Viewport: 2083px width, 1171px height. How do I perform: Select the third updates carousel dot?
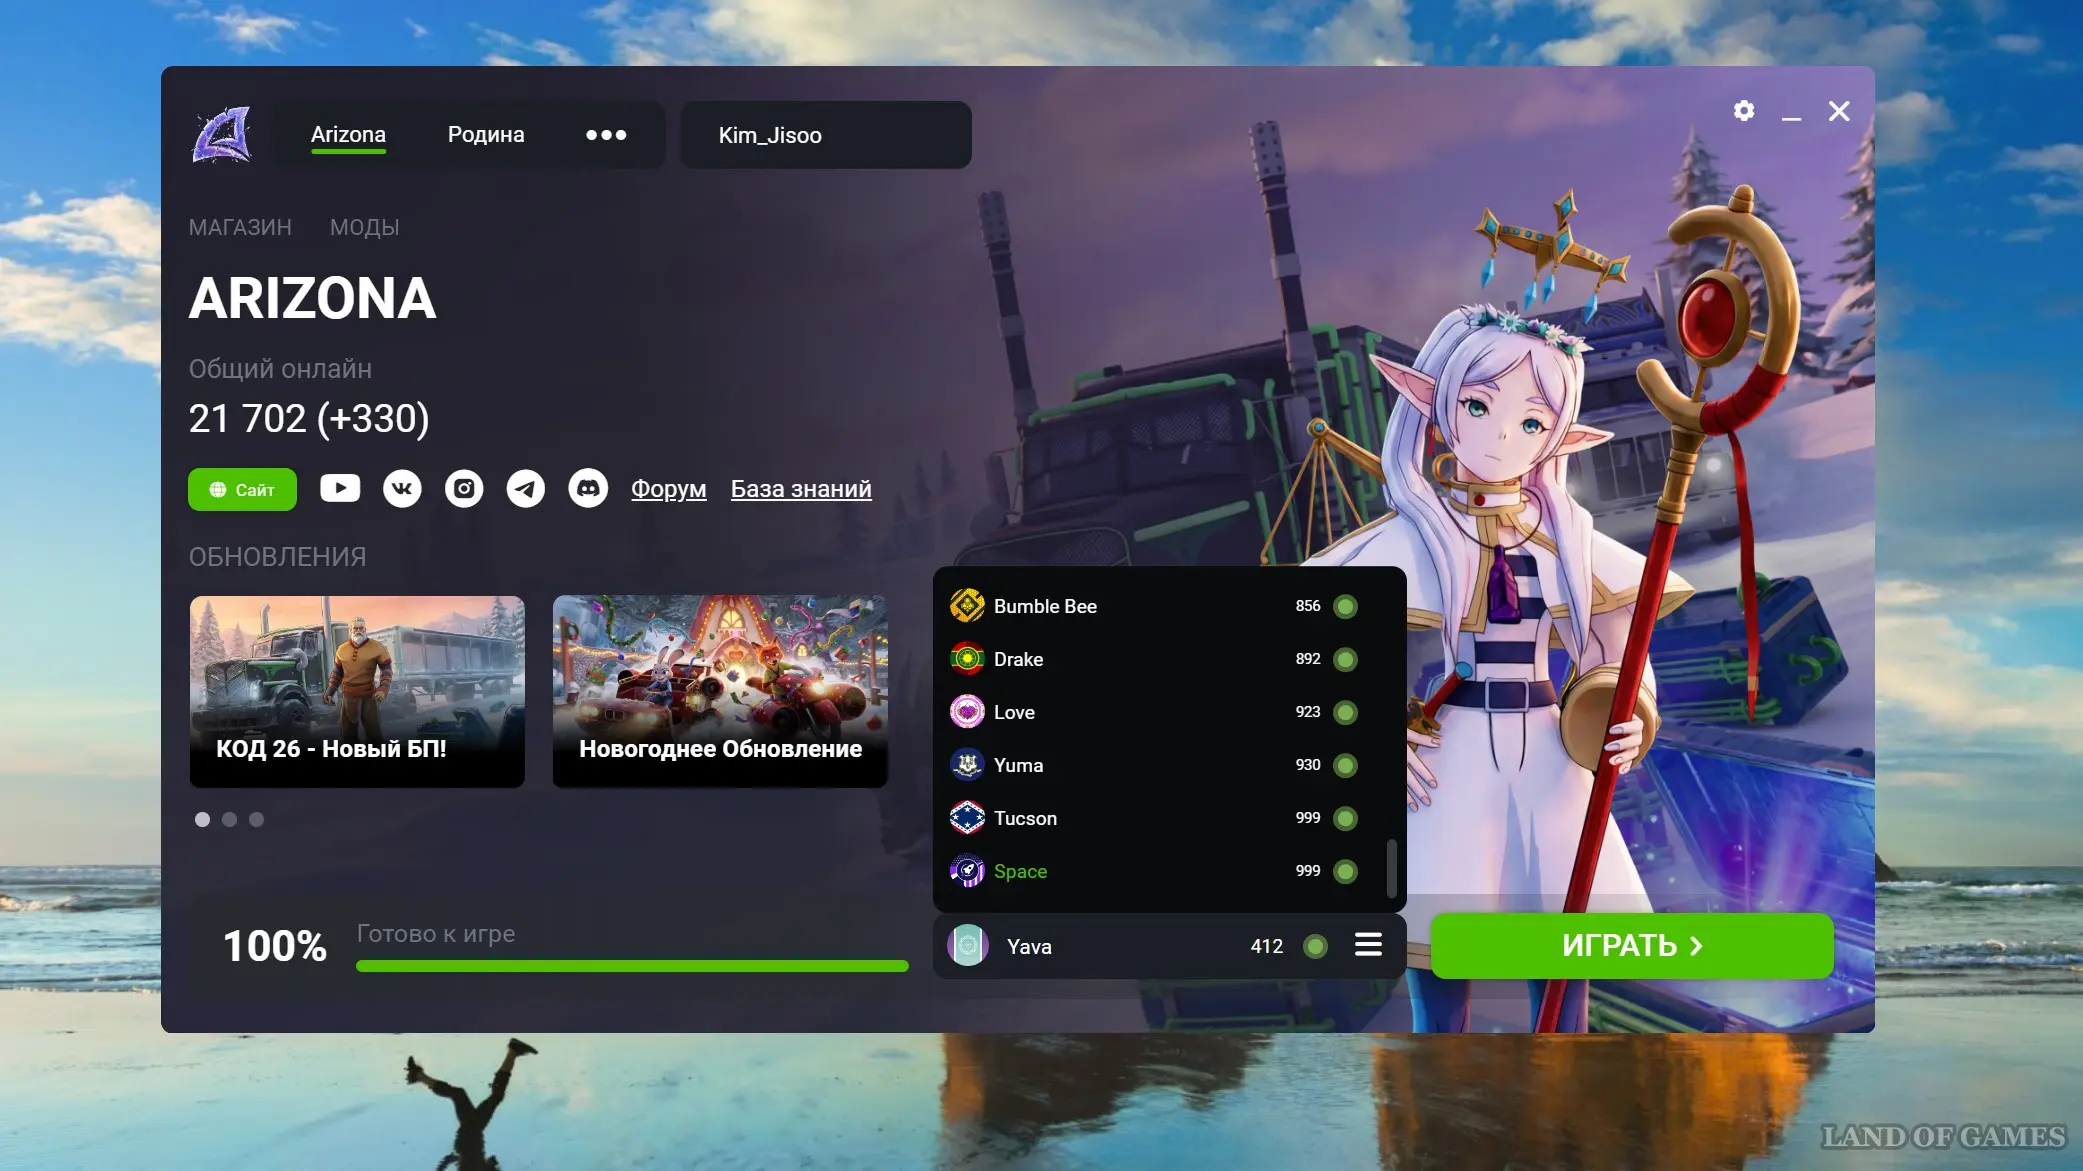point(256,819)
